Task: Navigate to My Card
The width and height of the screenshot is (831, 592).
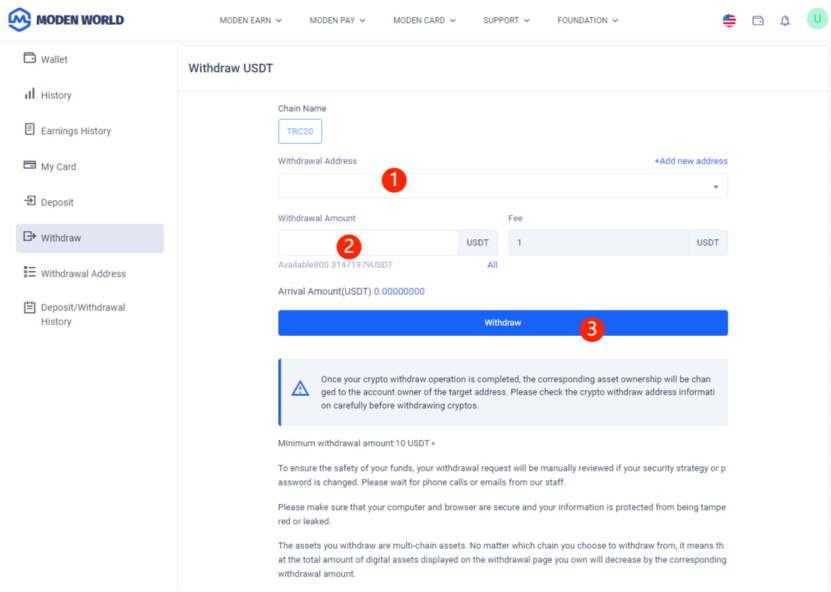Action: [x=58, y=167]
